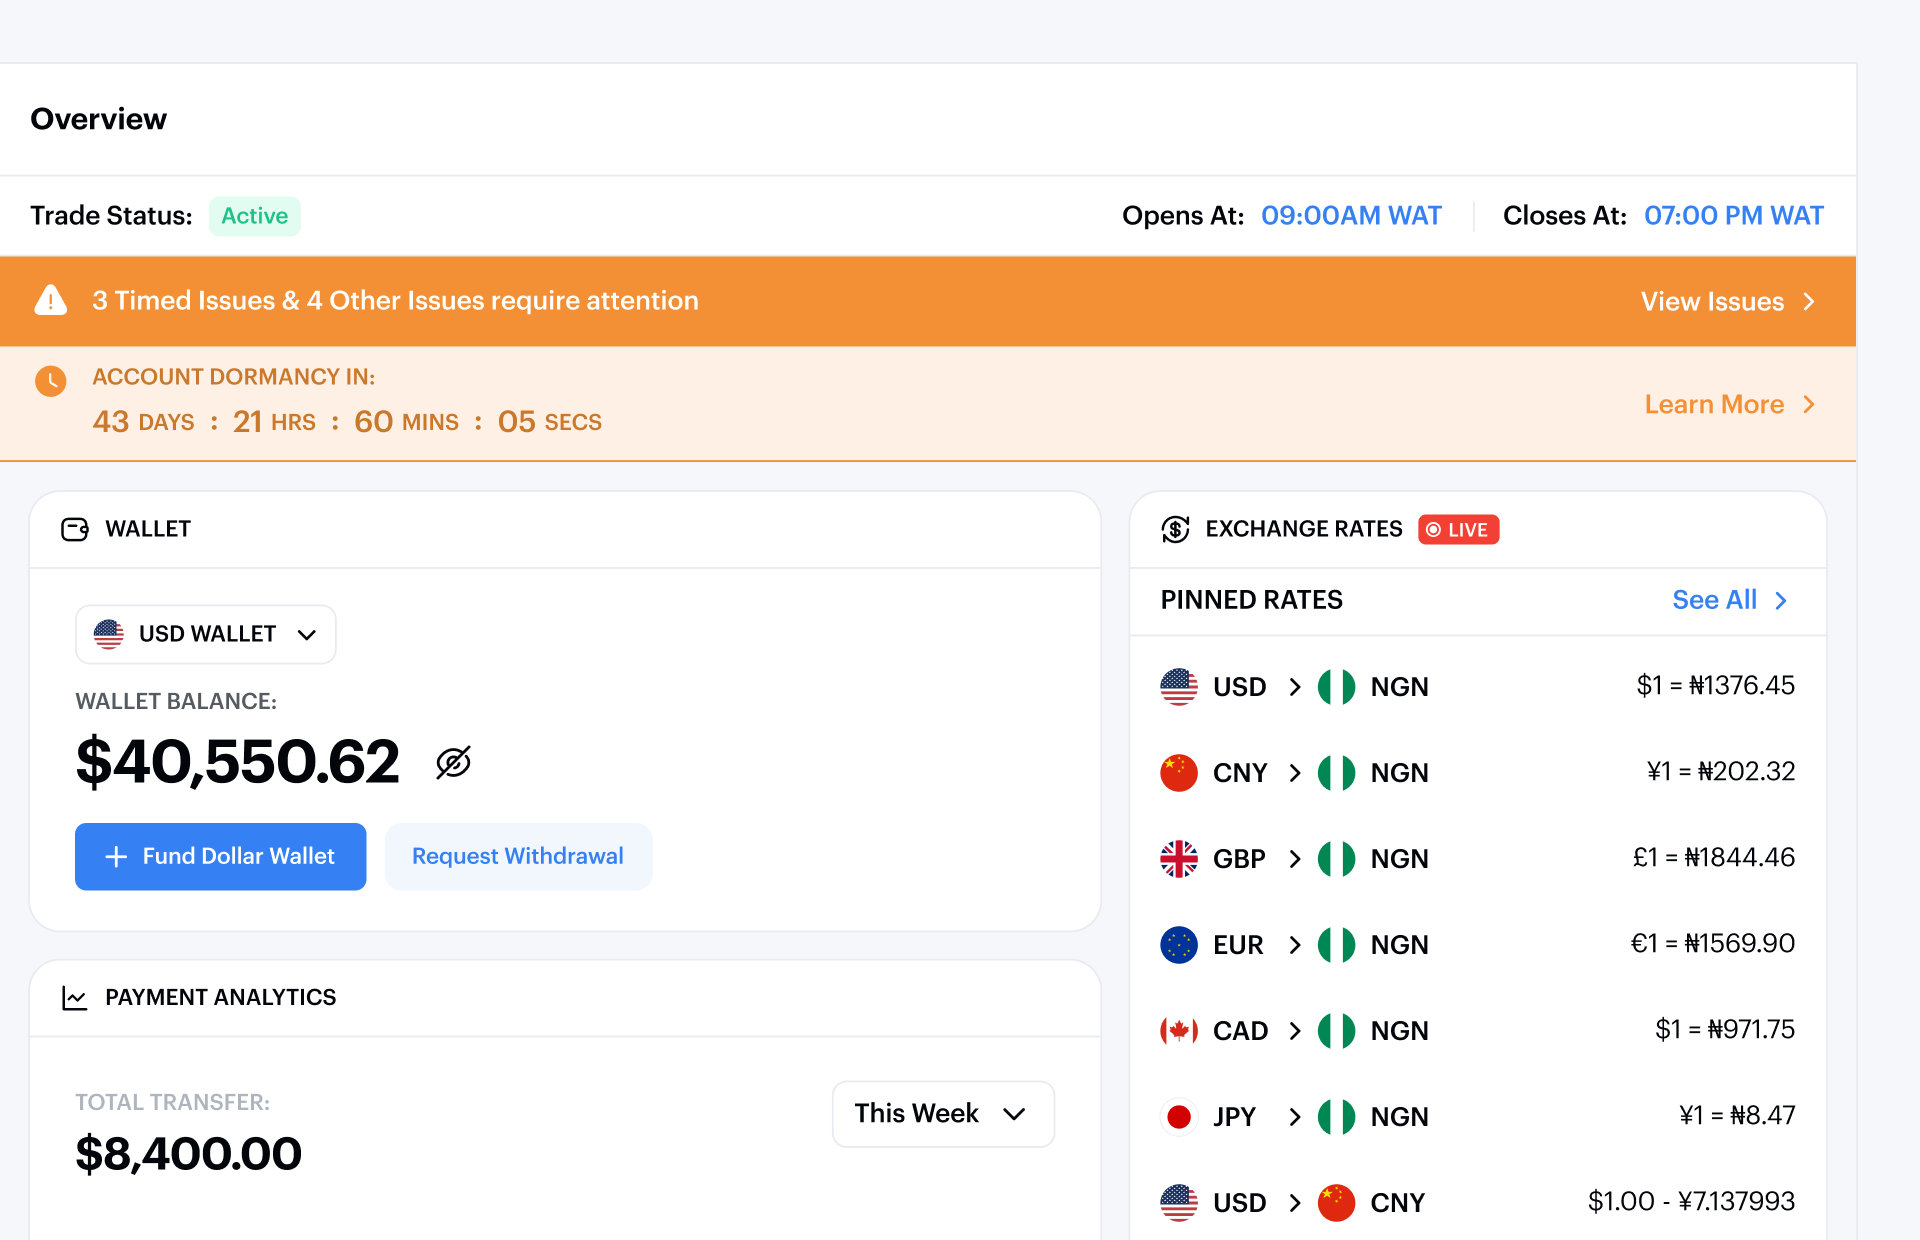The height and width of the screenshot is (1240, 1920).
Task: Click the CAD currency label
Action: click(x=1240, y=1031)
